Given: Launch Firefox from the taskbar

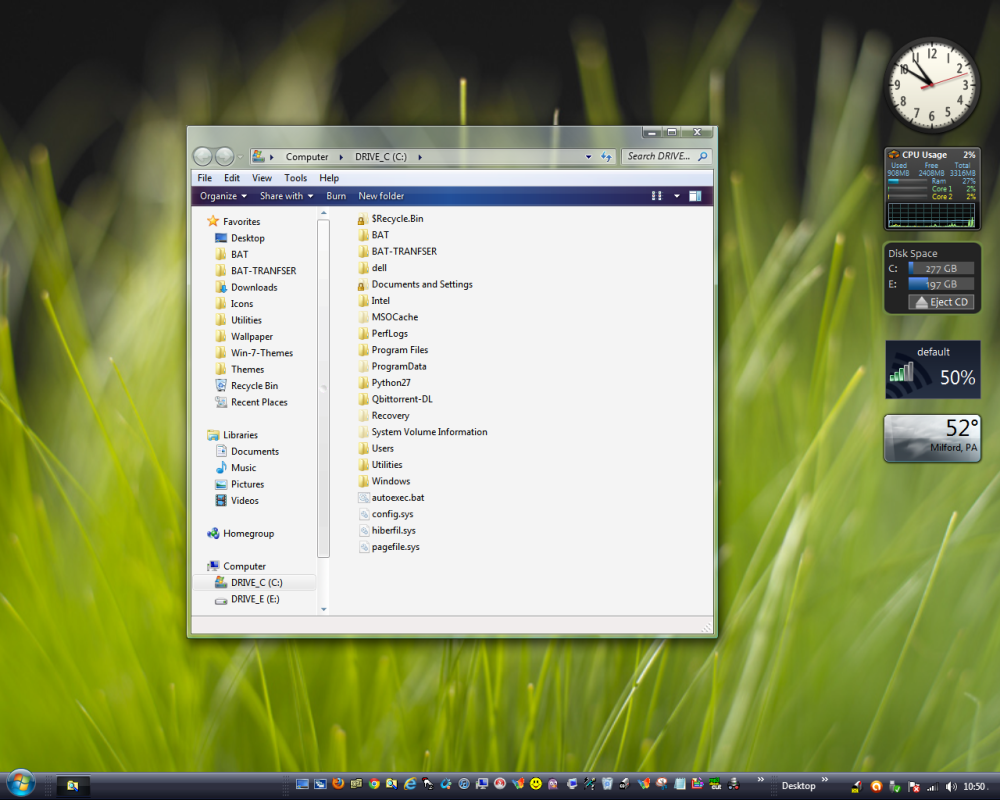Looking at the screenshot, I should pos(338,784).
